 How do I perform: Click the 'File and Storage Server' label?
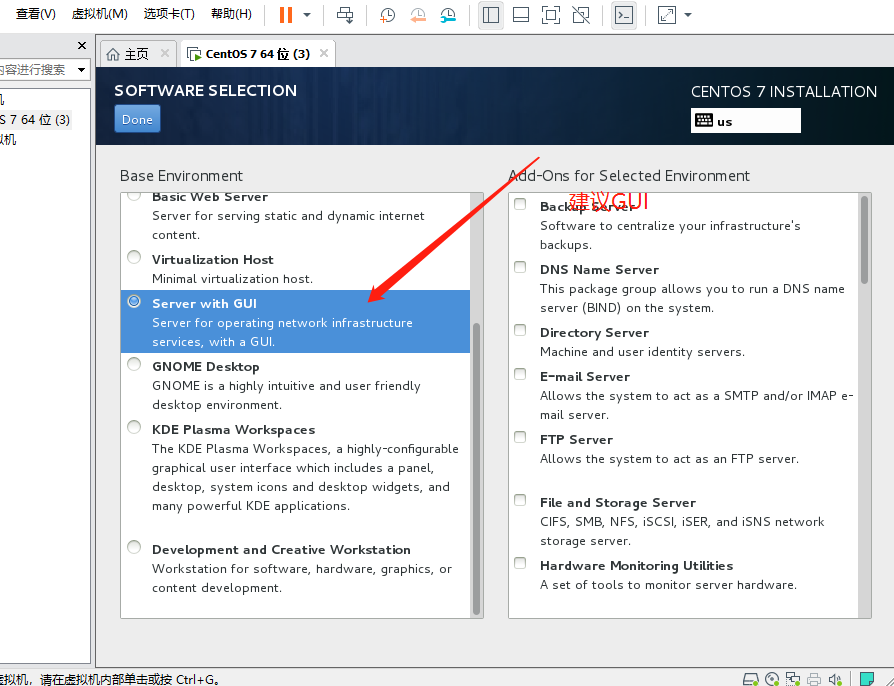point(618,502)
